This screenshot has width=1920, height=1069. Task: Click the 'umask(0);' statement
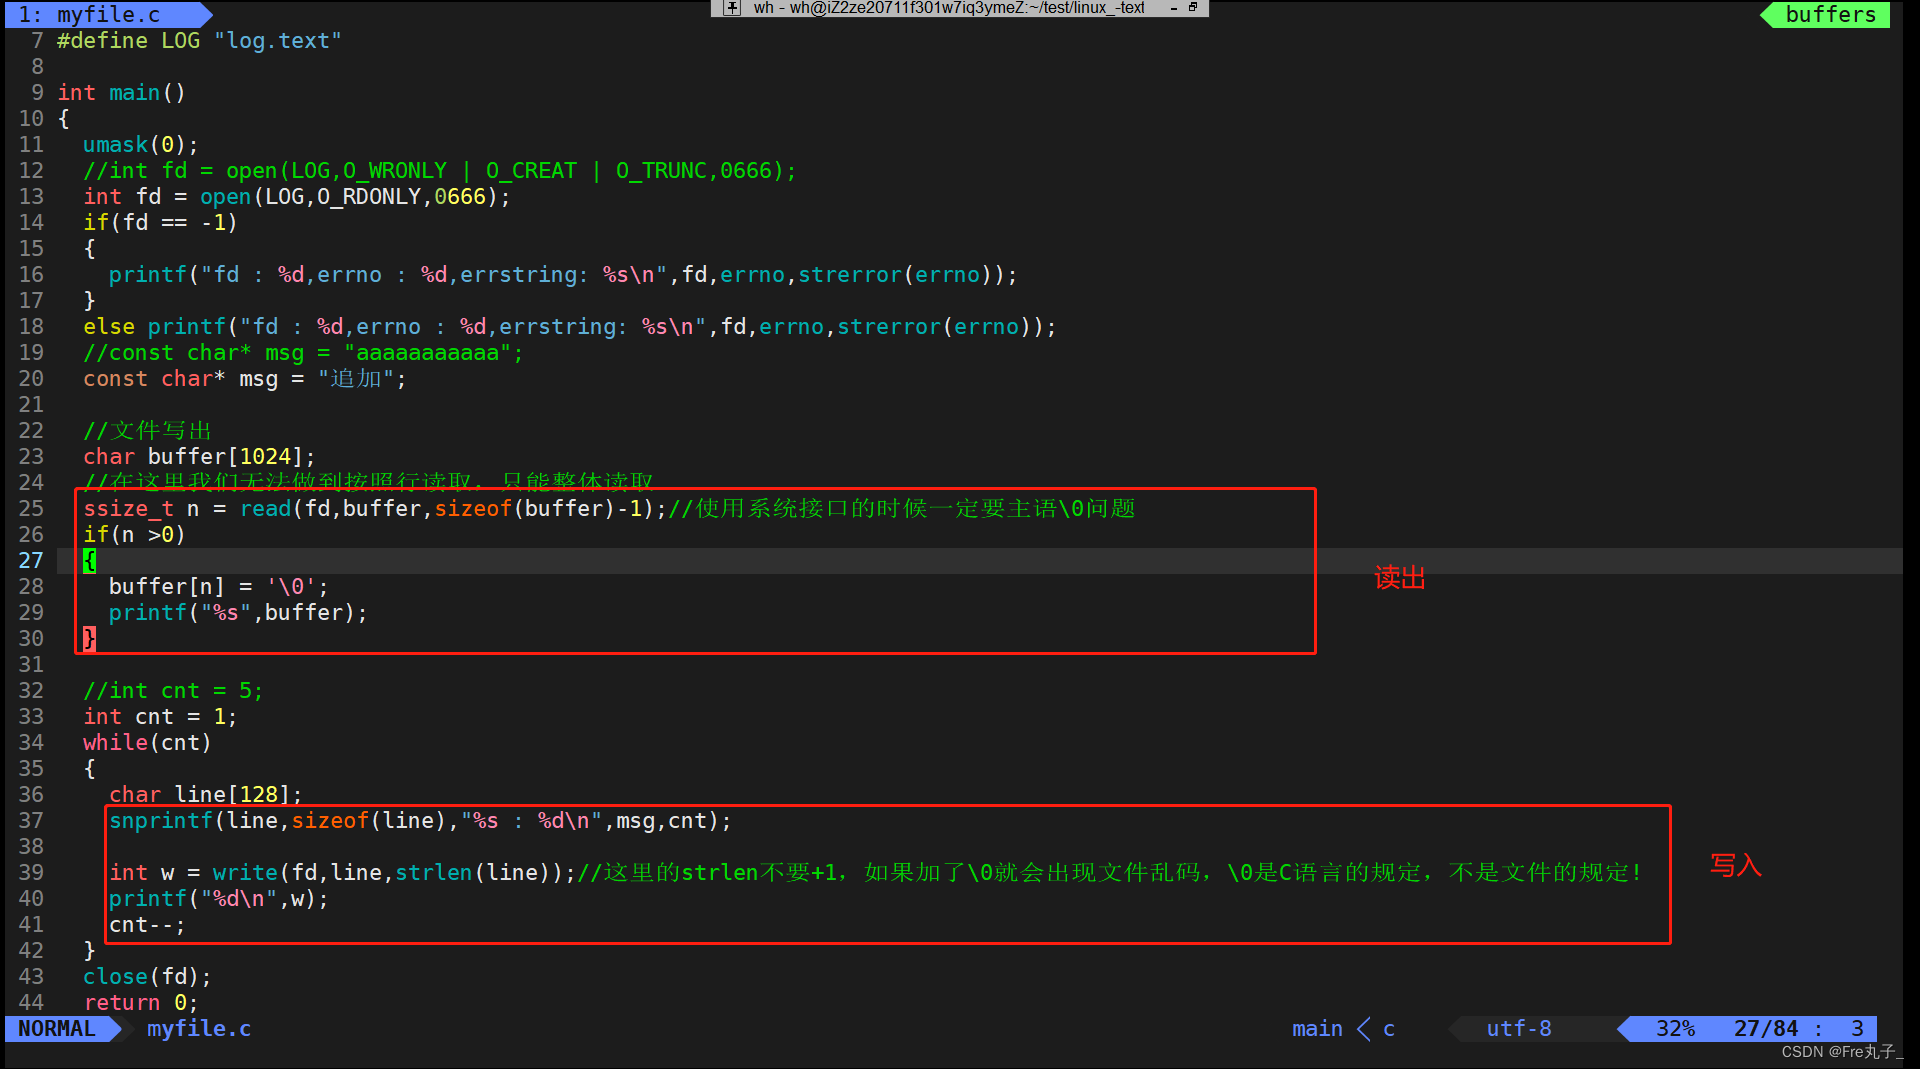(x=140, y=145)
